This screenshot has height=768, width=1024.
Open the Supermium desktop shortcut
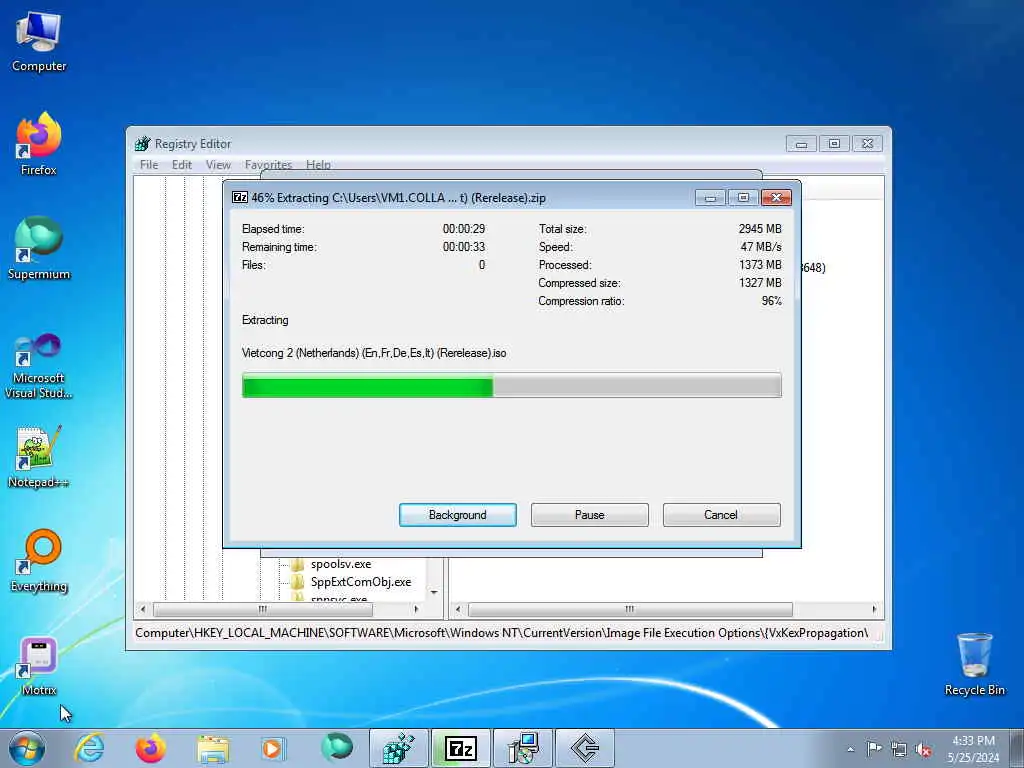39,248
